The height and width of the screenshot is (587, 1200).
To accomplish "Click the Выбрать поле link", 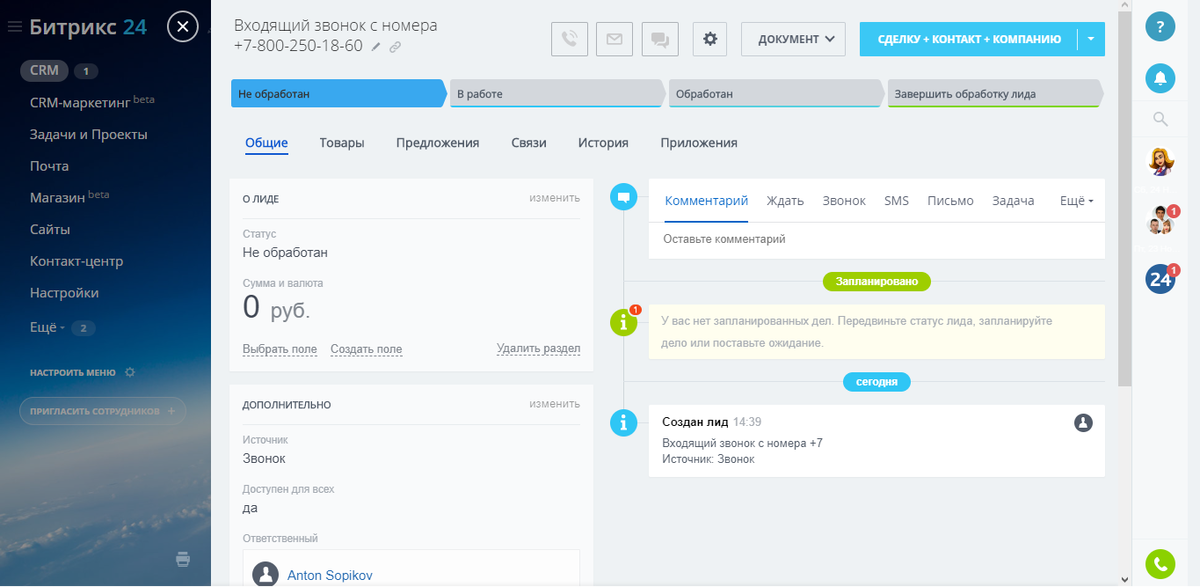I will pyautogui.click(x=280, y=349).
